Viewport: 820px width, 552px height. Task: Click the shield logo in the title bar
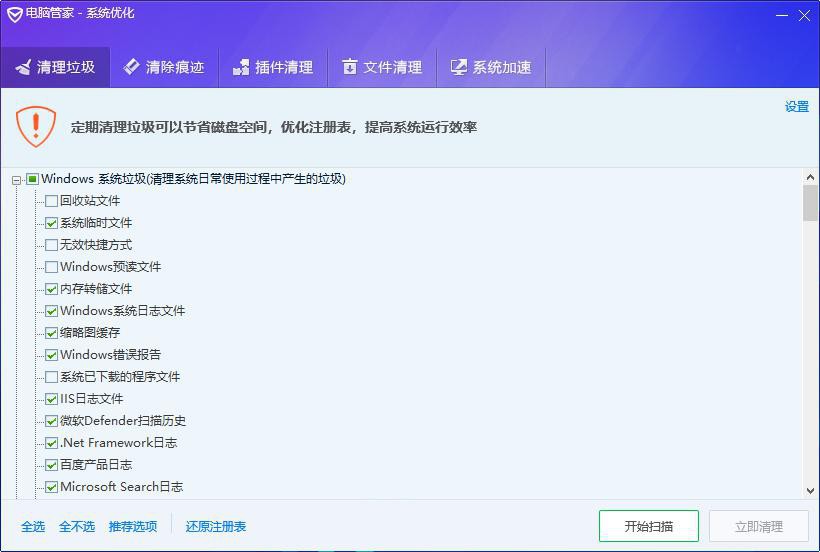click(x=14, y=14)
